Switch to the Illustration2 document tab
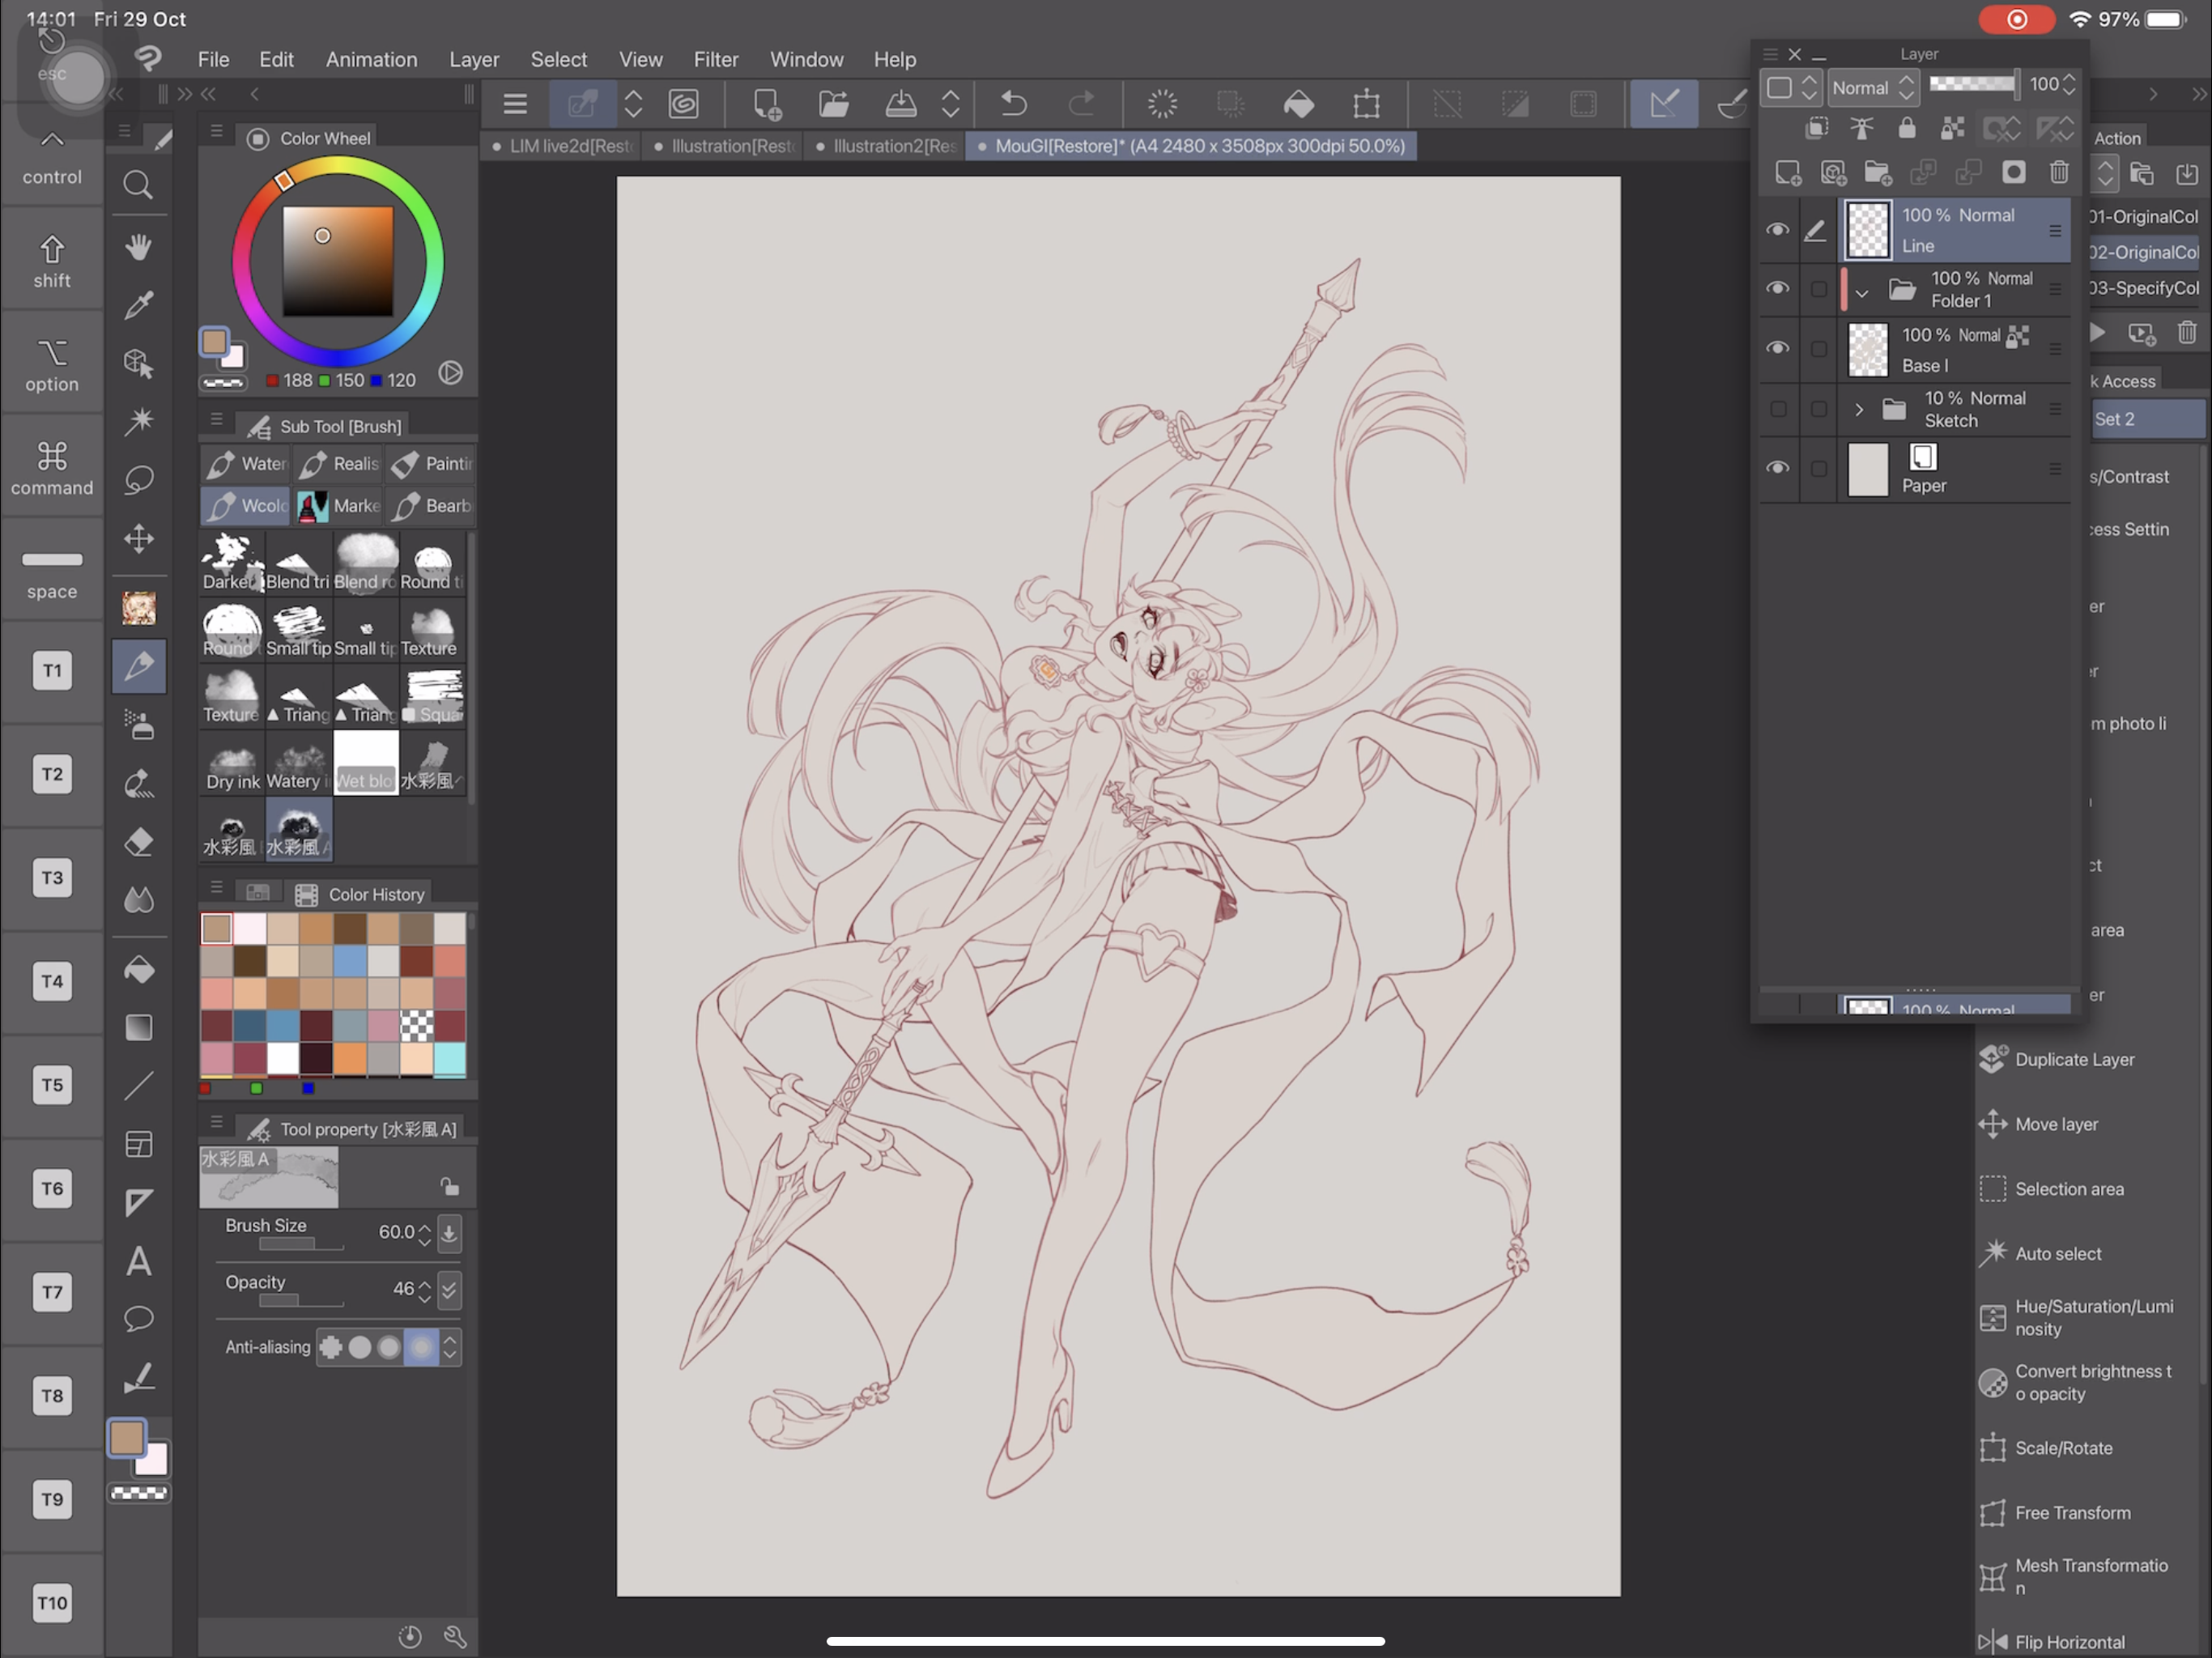Image resolution: width=2212 pixels, height=1658 pixels. click(886, 146)
